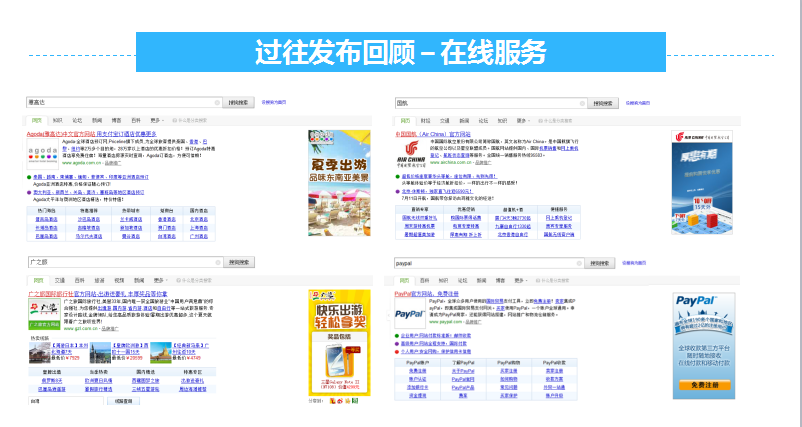
Task: Open 上海酒店 link in Agoda table
Action: click(x=198, y=228)
